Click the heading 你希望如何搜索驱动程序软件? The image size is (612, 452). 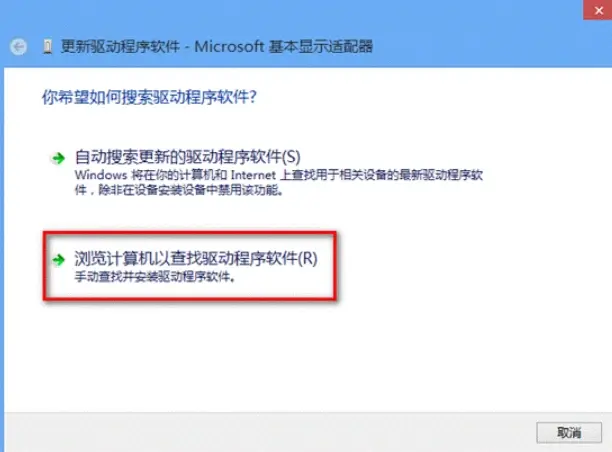[x=149, y=97]
